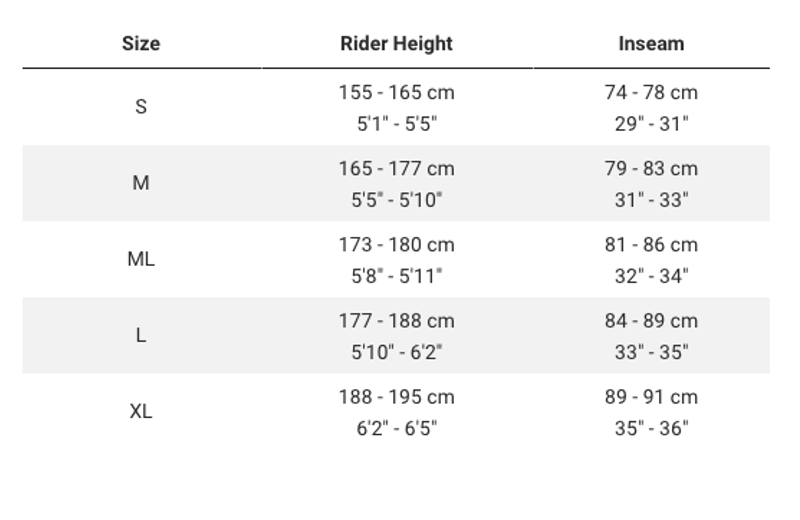800x520 pixels.
Task: Click the Size column header
Action: coord(141,44)
